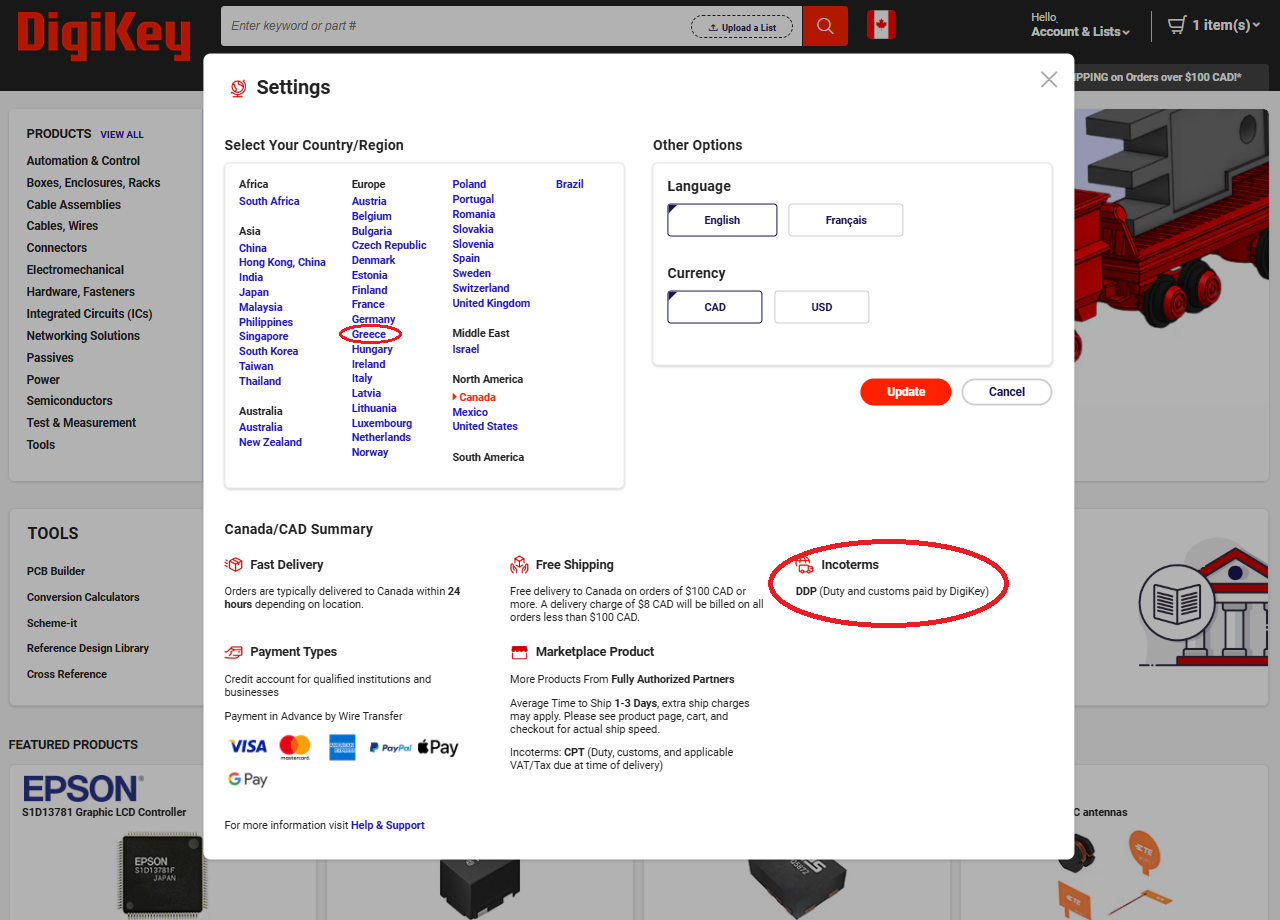Screen dimensions: 1280x920
Task: Click the Visa card icon
Action: pos(248,746)
